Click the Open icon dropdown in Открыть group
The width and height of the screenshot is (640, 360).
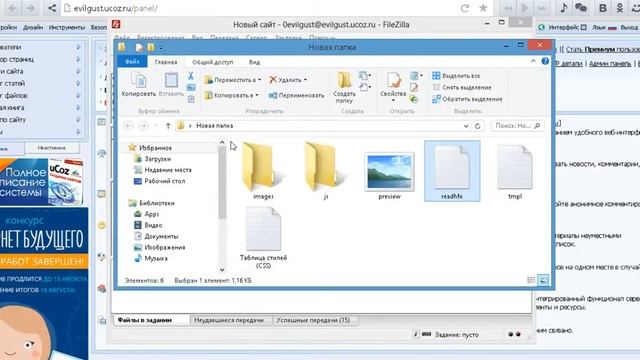coord(416,76)
